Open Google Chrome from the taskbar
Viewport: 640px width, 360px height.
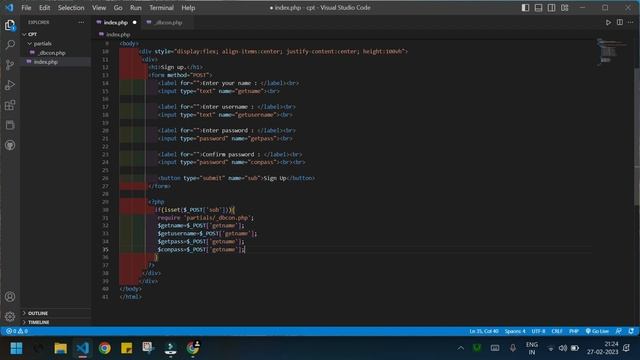[x=104, y=348]
